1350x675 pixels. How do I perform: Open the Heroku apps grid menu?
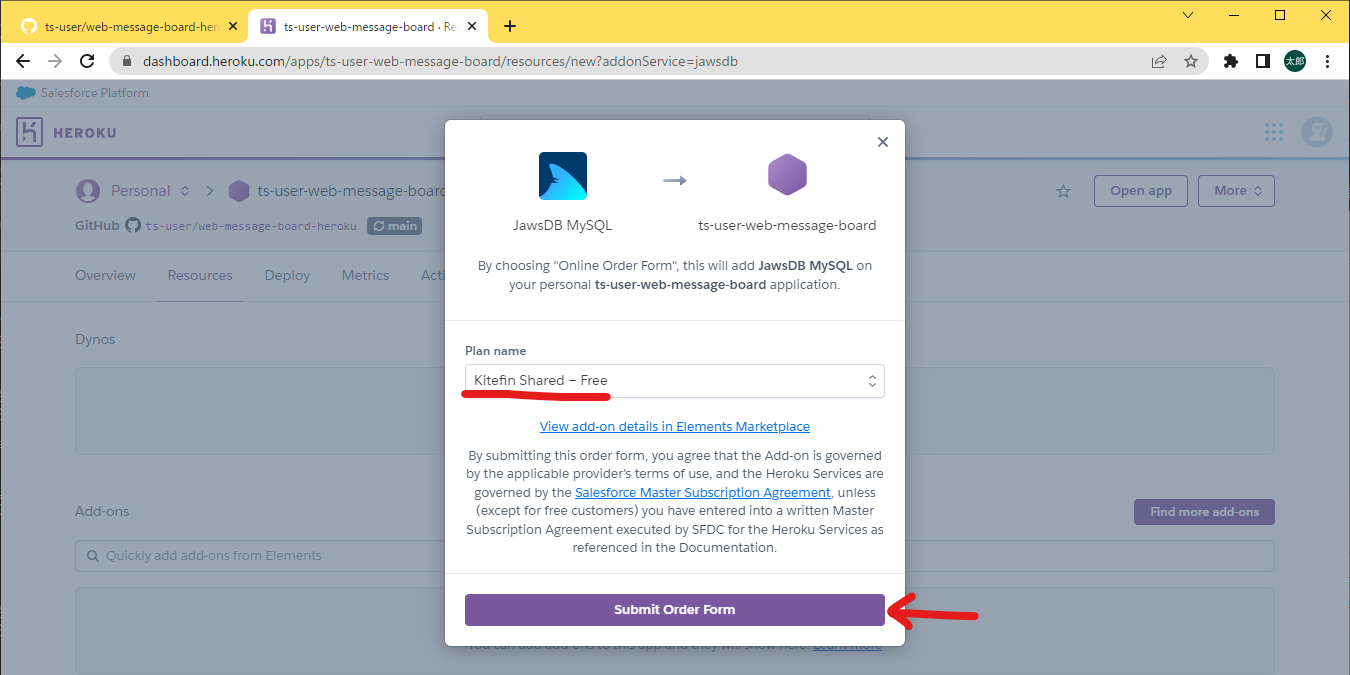pyautogui.click(x=1274, y=132)
